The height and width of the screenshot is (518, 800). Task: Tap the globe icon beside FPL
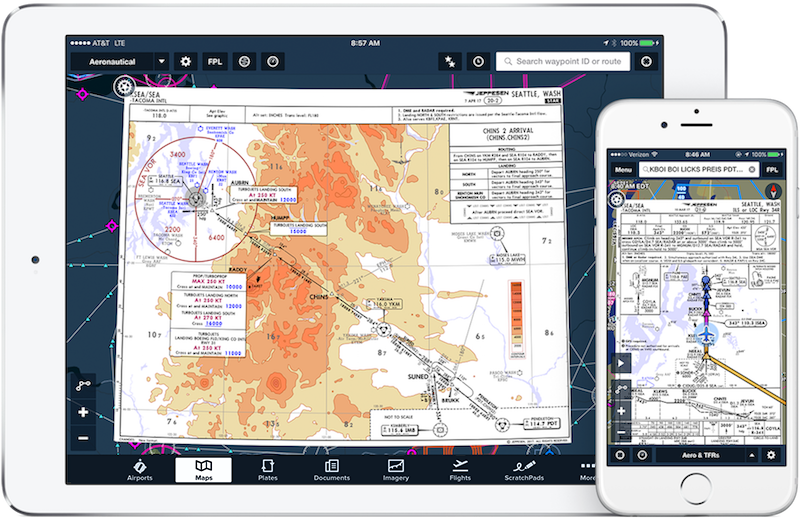(243, 61)
